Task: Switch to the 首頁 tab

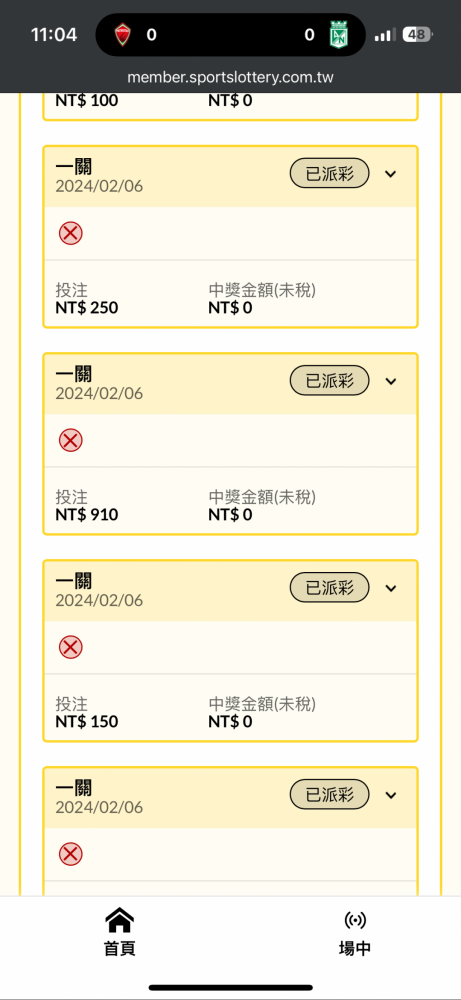Action: point(120,932)
